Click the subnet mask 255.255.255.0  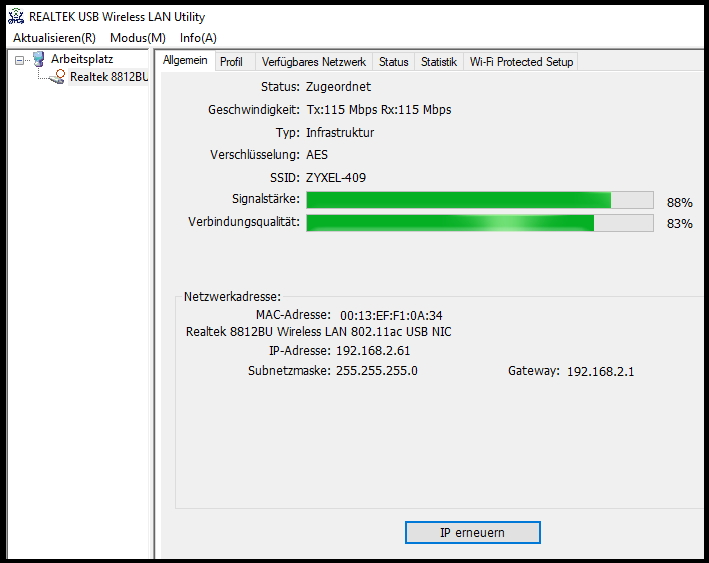coord(377,371)
